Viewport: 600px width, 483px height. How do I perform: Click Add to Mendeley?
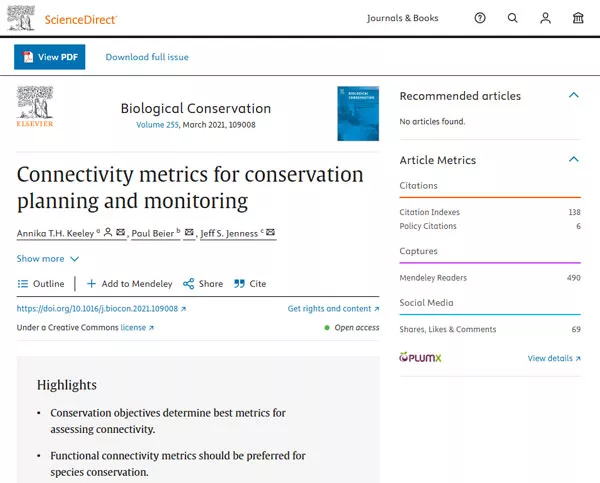click(x=129, y=284)
